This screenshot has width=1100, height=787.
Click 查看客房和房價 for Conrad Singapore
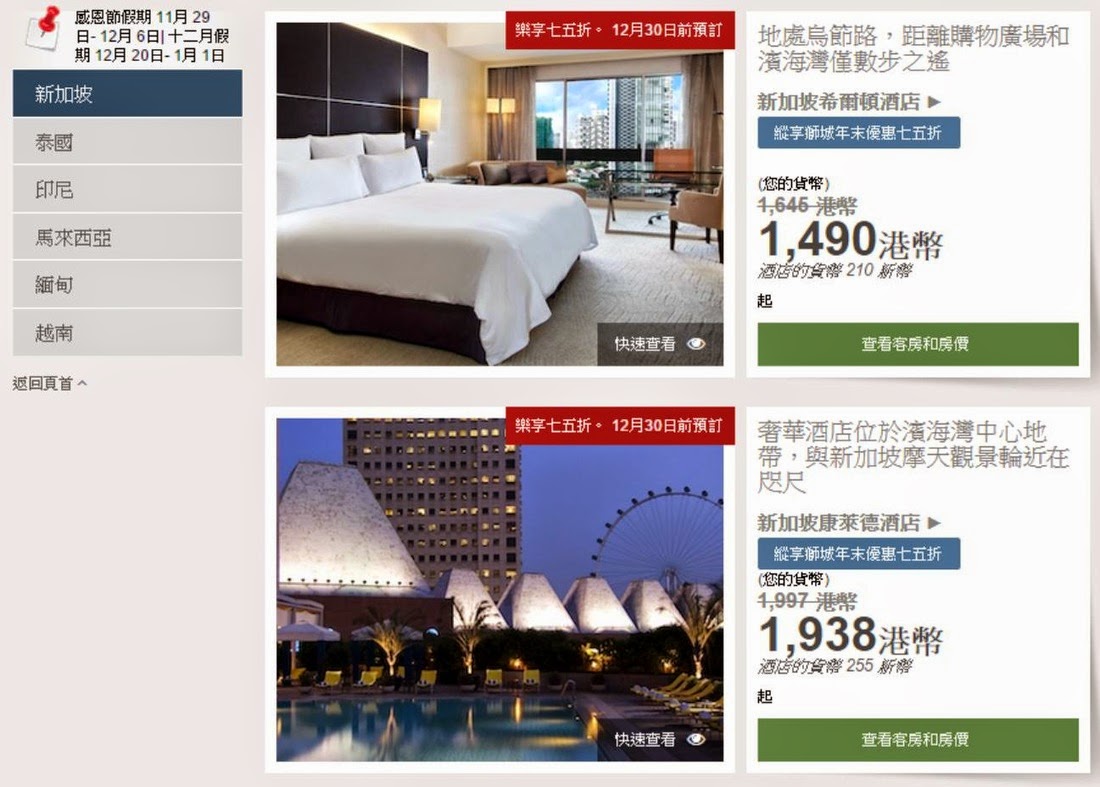click(918, 739)
